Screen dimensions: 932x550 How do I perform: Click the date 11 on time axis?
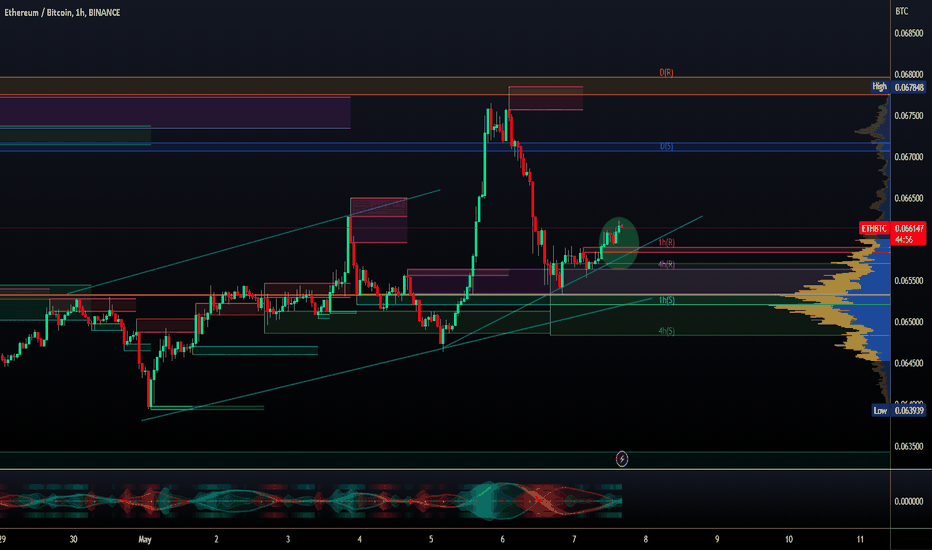860,539
